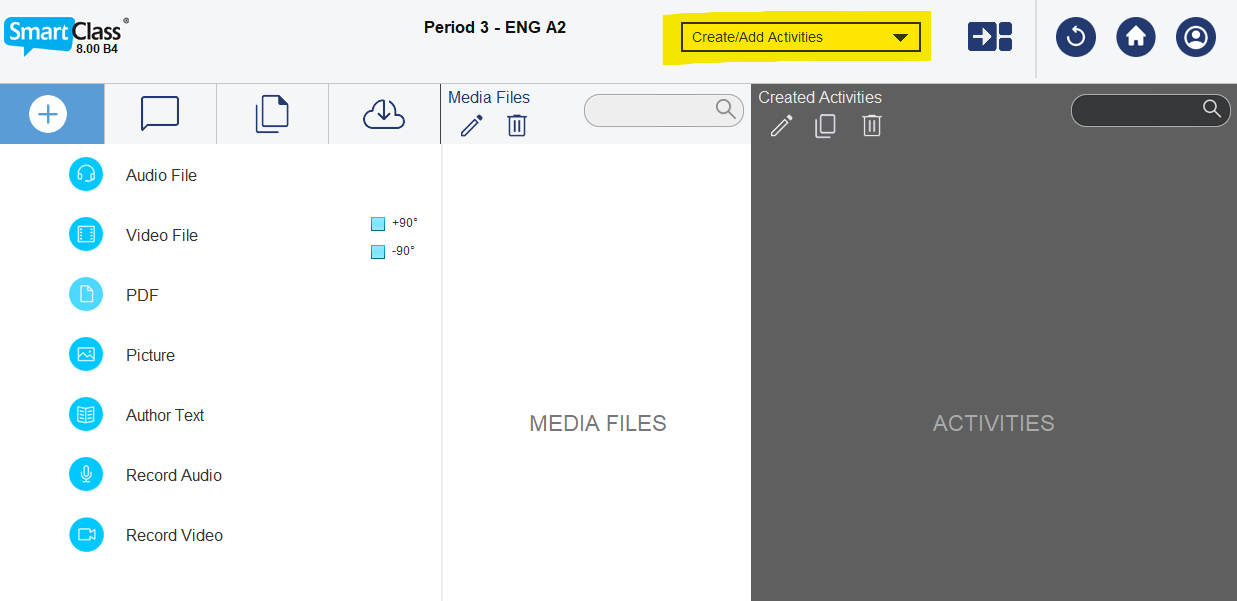Click the Video File filmstrip icon
Viewport: 1237px width, 601px height.
coord(86,234)
